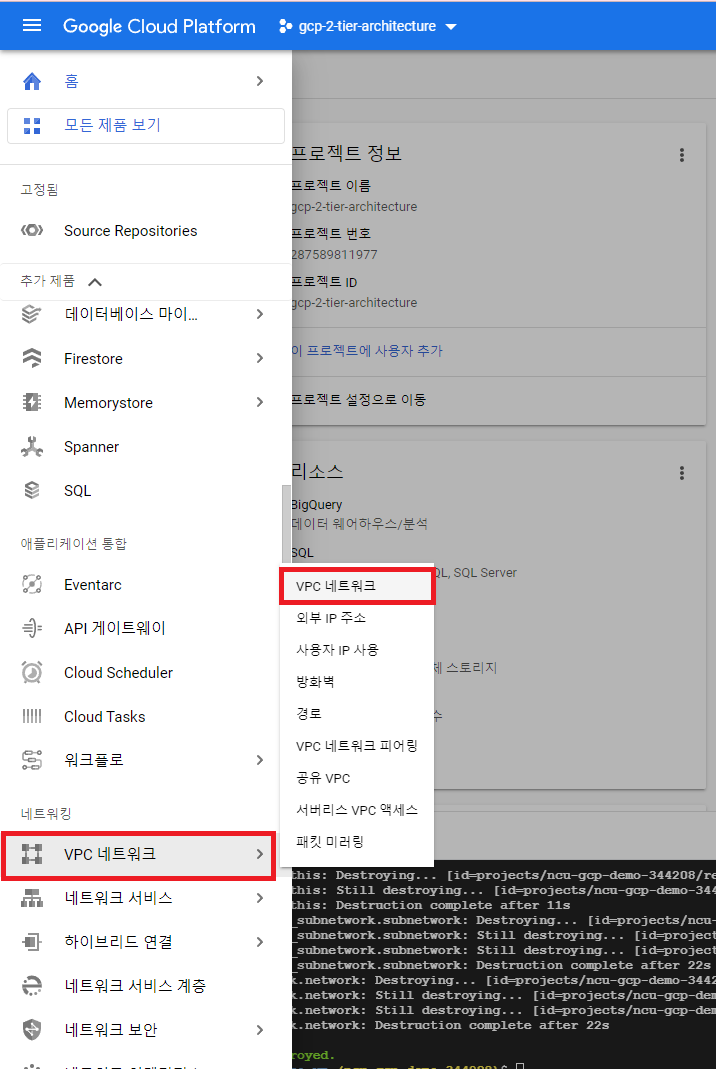Click the Cloud Tasks bars icon
This screenshot has height=1069, width=716.
tap(32, 716)
